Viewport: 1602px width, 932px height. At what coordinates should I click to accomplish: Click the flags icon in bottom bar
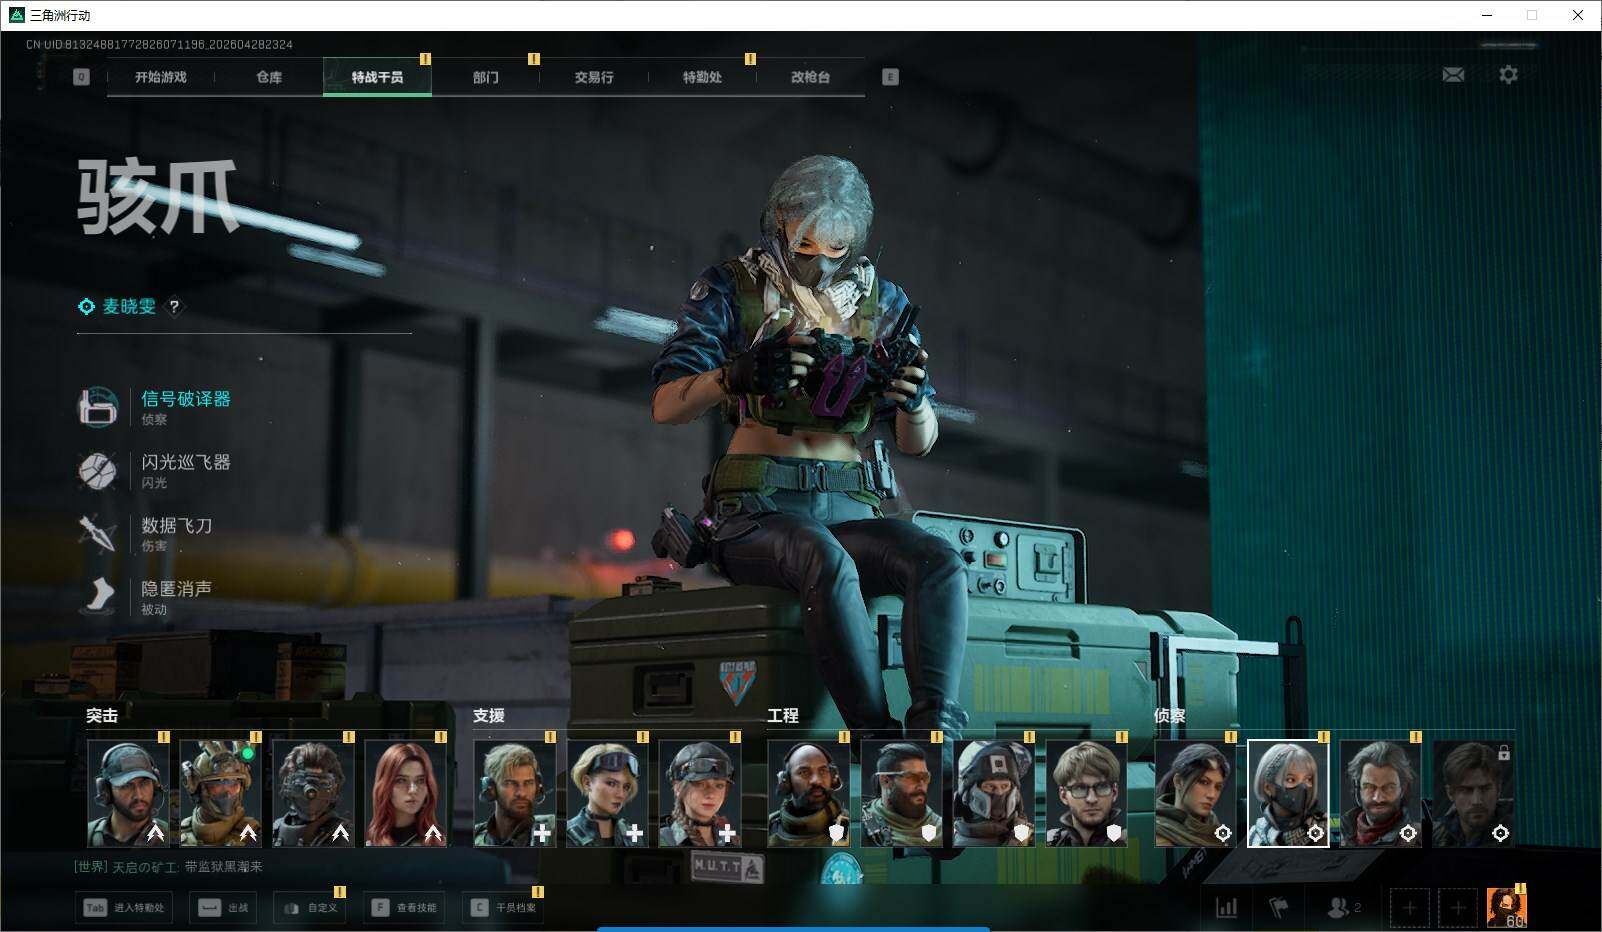point(1278,907)
